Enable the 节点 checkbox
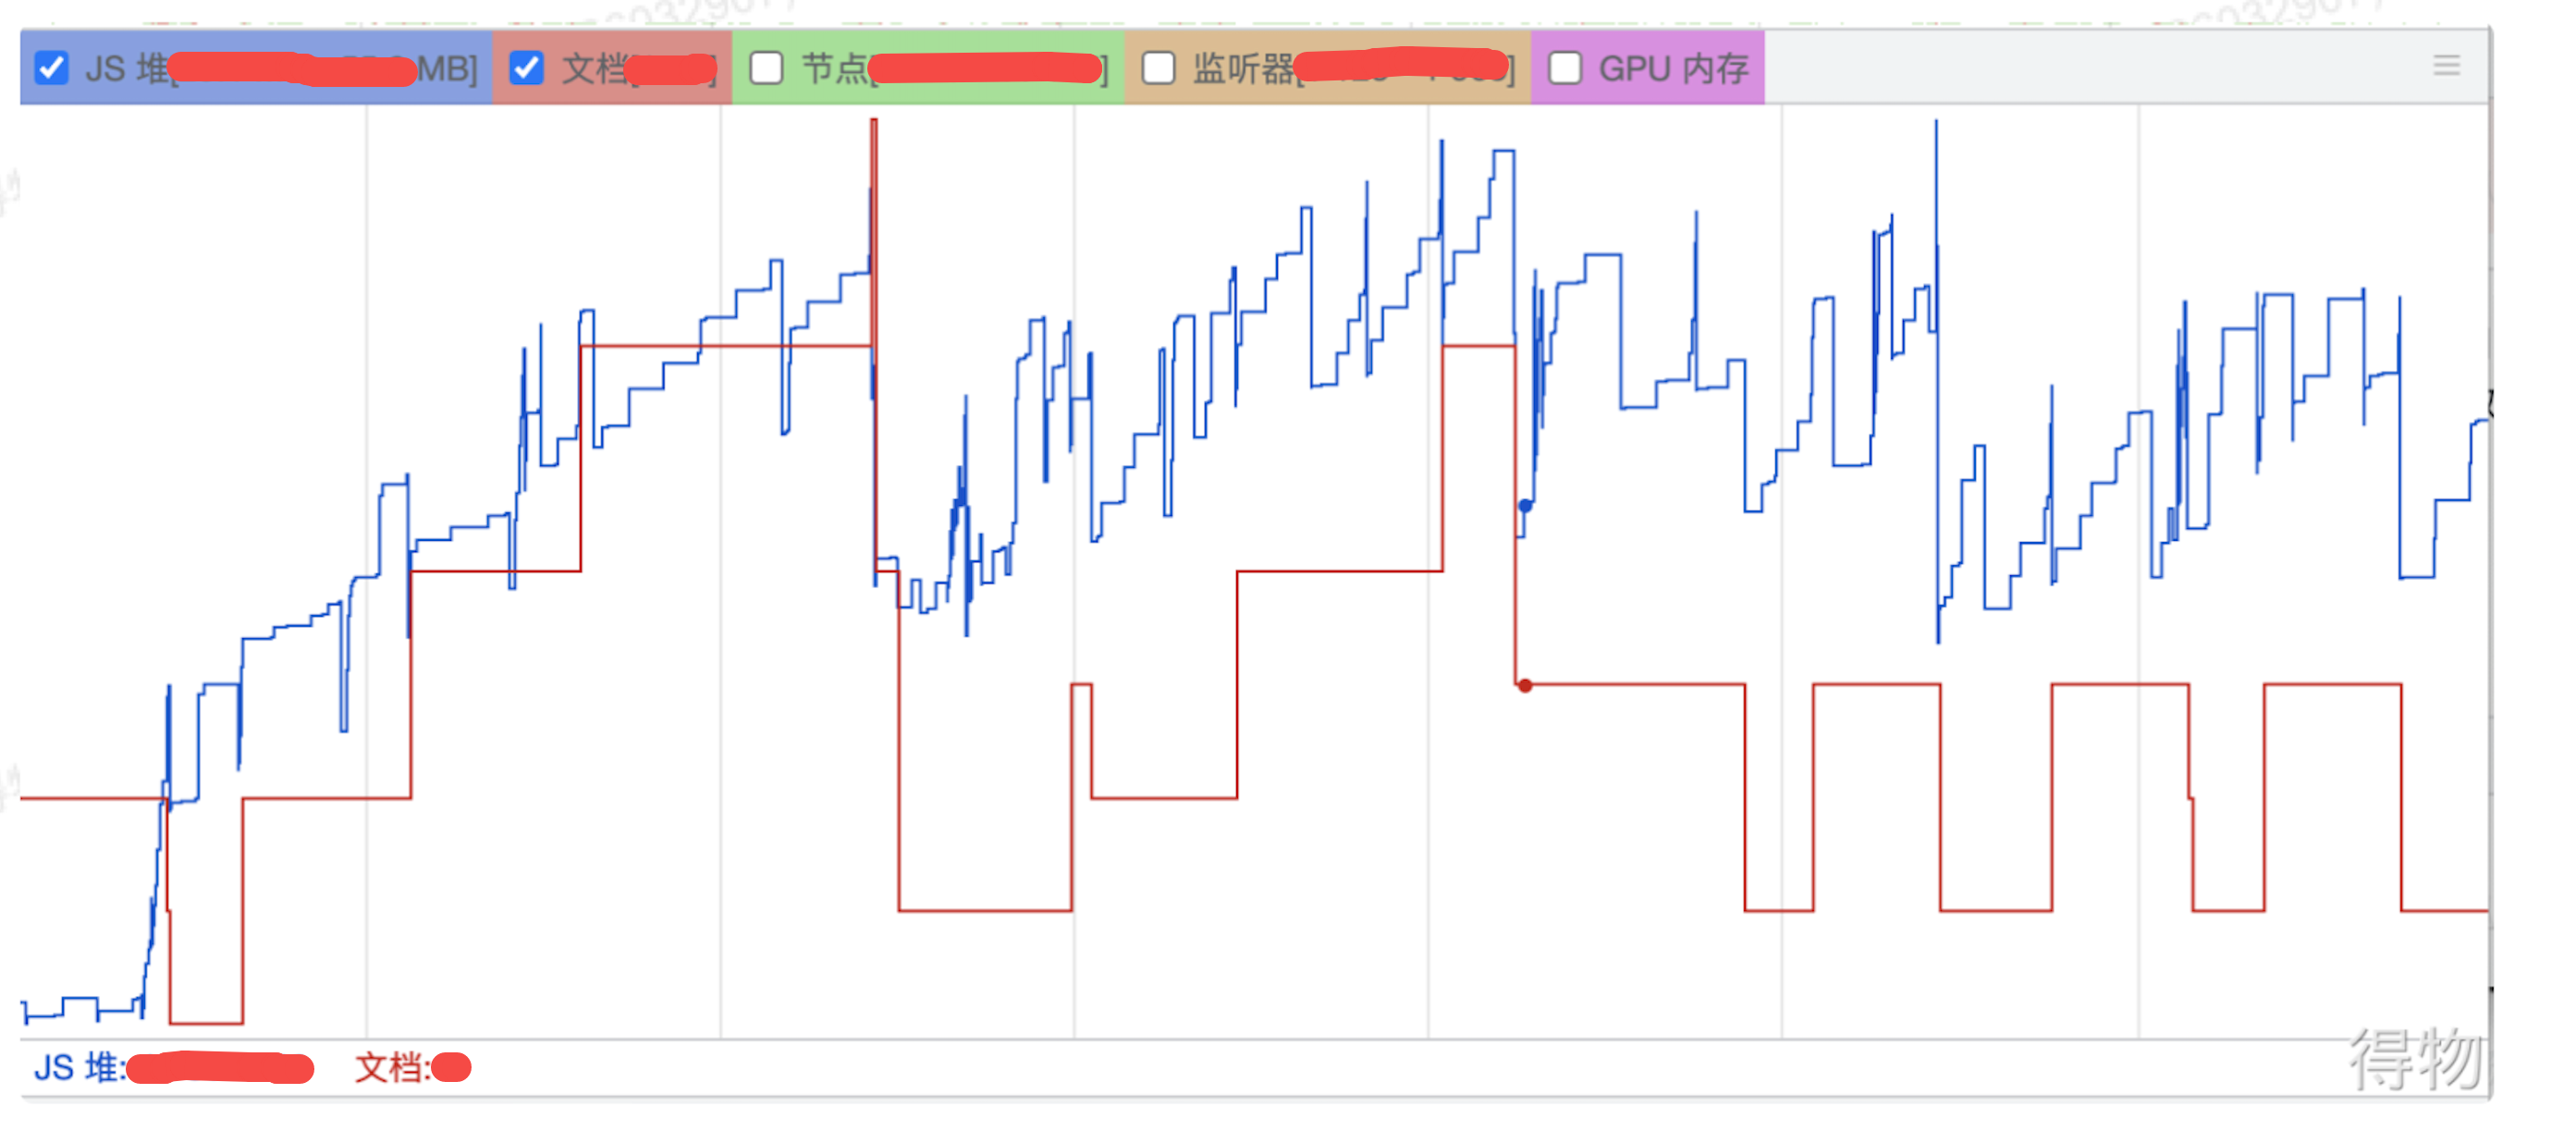 (766, 68)
